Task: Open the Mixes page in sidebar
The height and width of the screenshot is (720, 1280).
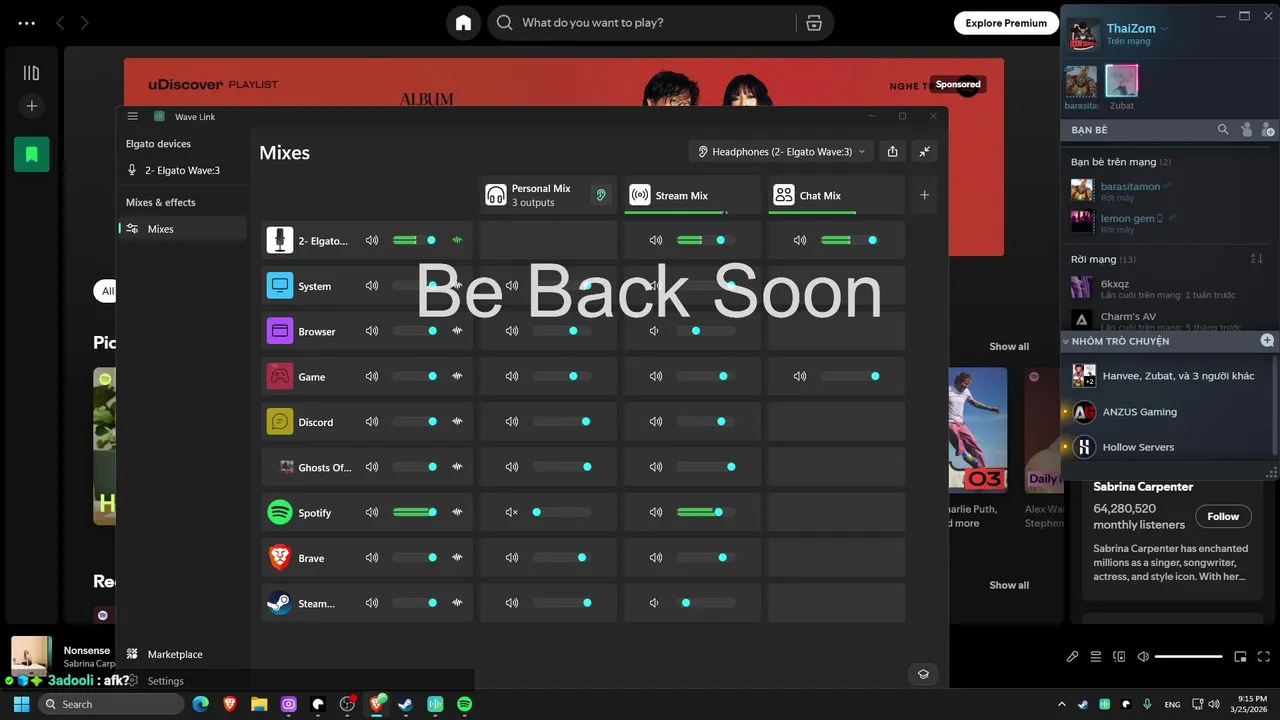Action: pos(181,229)
